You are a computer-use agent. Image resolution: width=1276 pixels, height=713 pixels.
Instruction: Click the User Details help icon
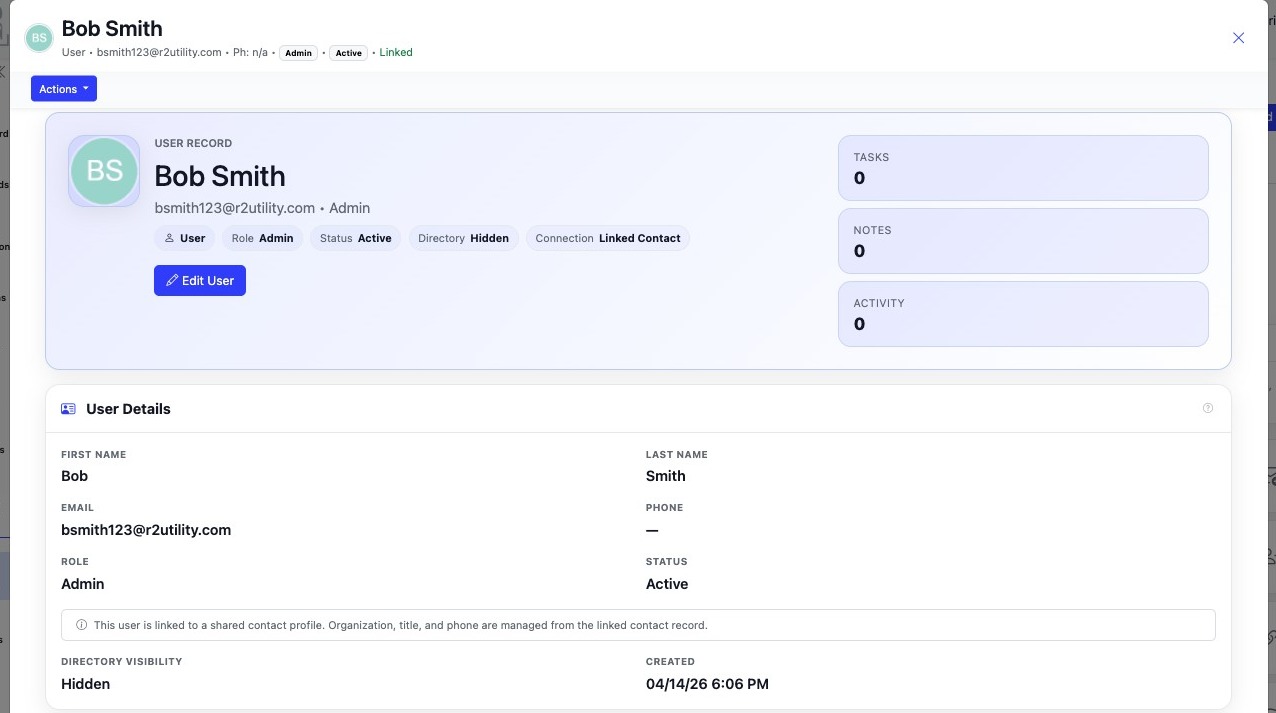[1208, 408]
